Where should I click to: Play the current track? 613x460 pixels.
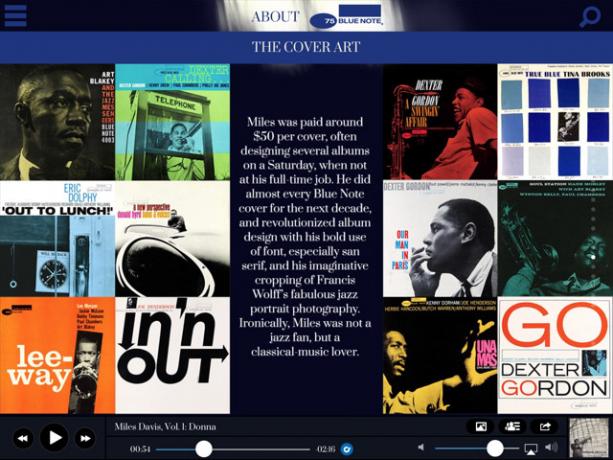coord(54,438)
